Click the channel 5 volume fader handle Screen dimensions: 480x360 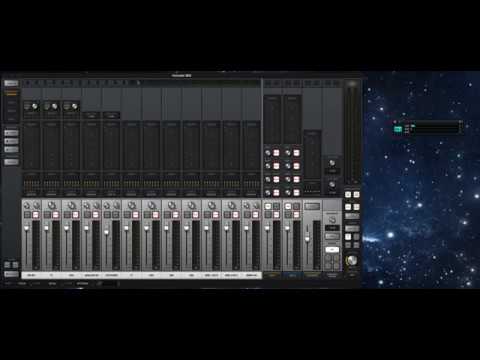click(107, 231)
